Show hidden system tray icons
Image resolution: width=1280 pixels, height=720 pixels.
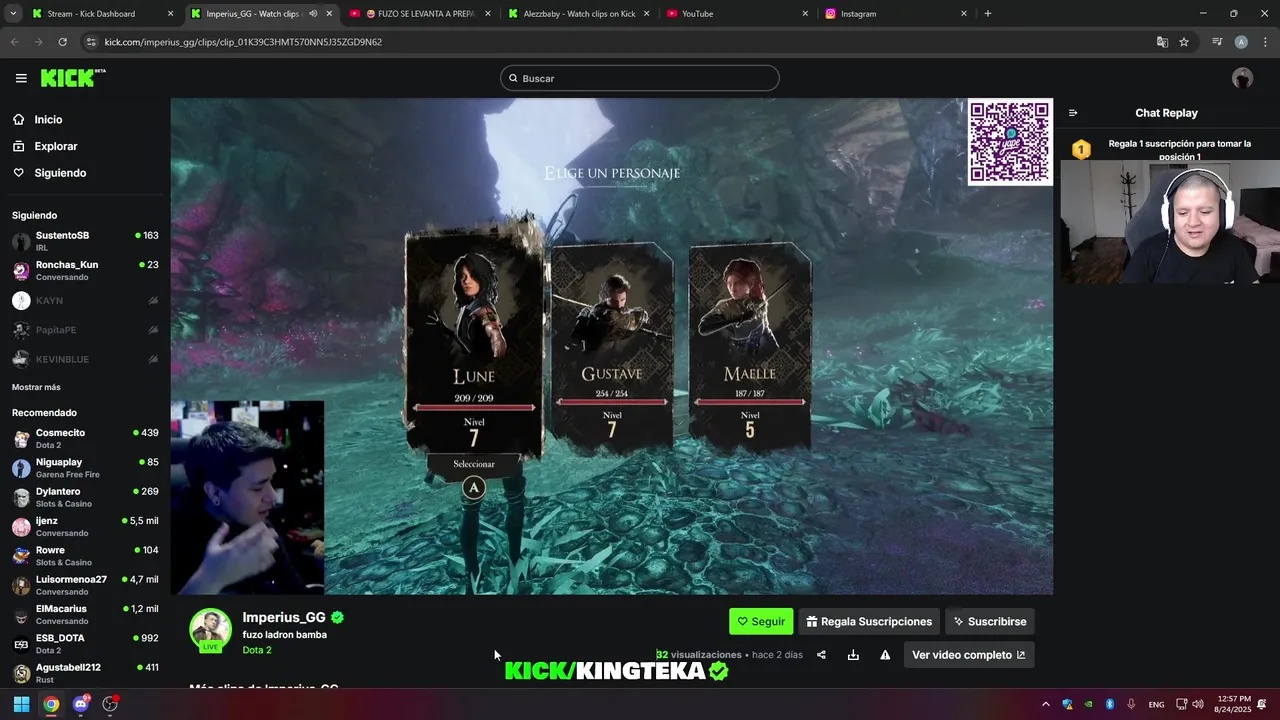1046,704
